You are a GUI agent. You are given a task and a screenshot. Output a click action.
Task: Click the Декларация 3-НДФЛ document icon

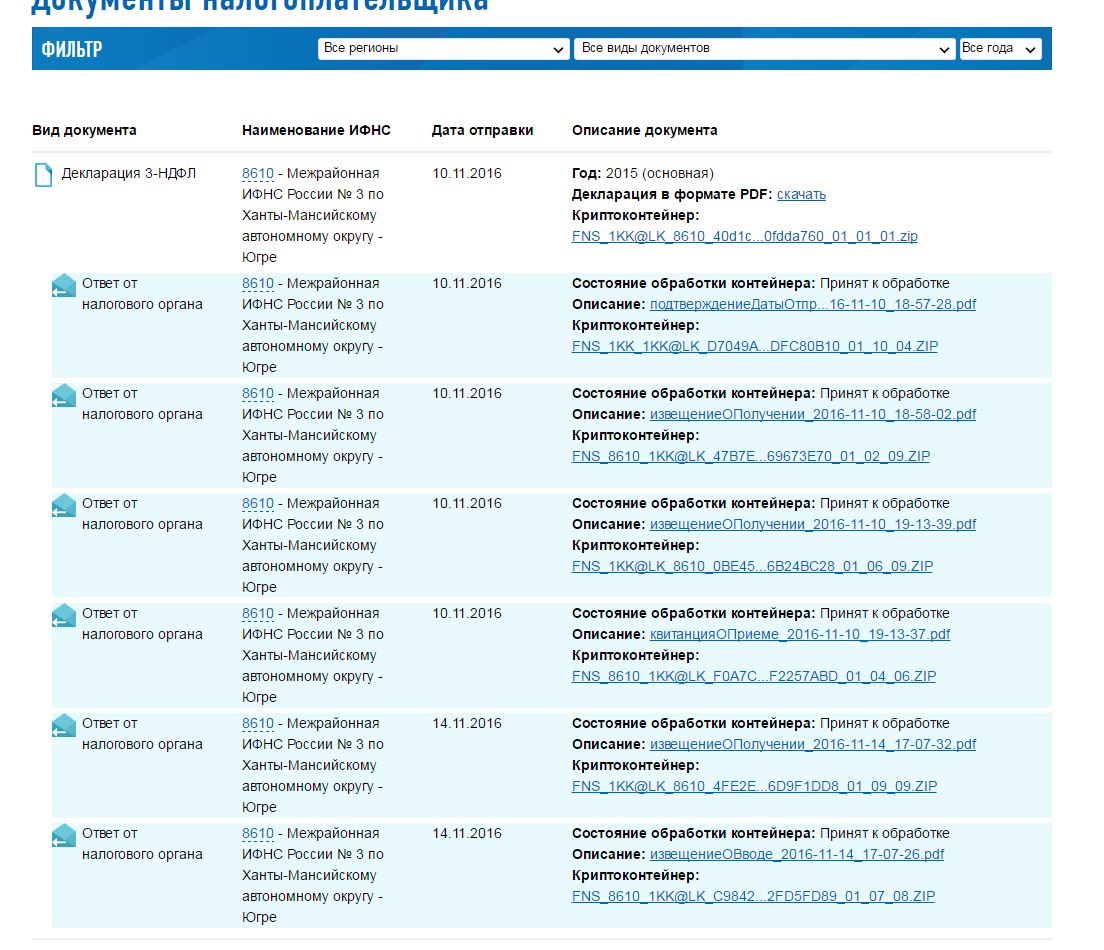click(x=43, y=175)
